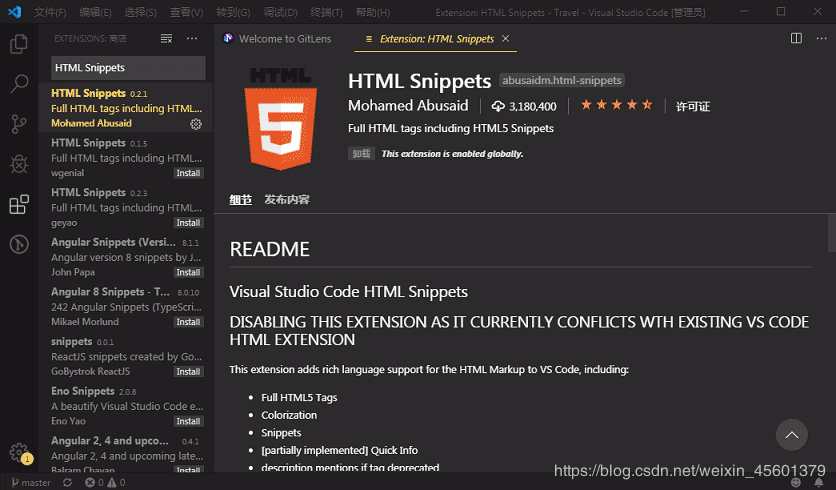
Task: Open the Search view in activity bar
Action: click(18, 84)
